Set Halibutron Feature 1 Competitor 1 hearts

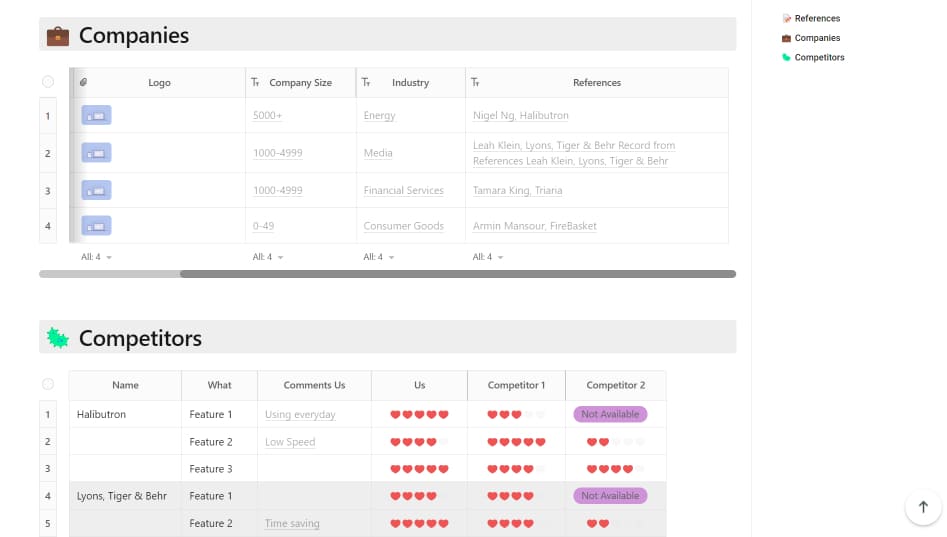point(516,414)
